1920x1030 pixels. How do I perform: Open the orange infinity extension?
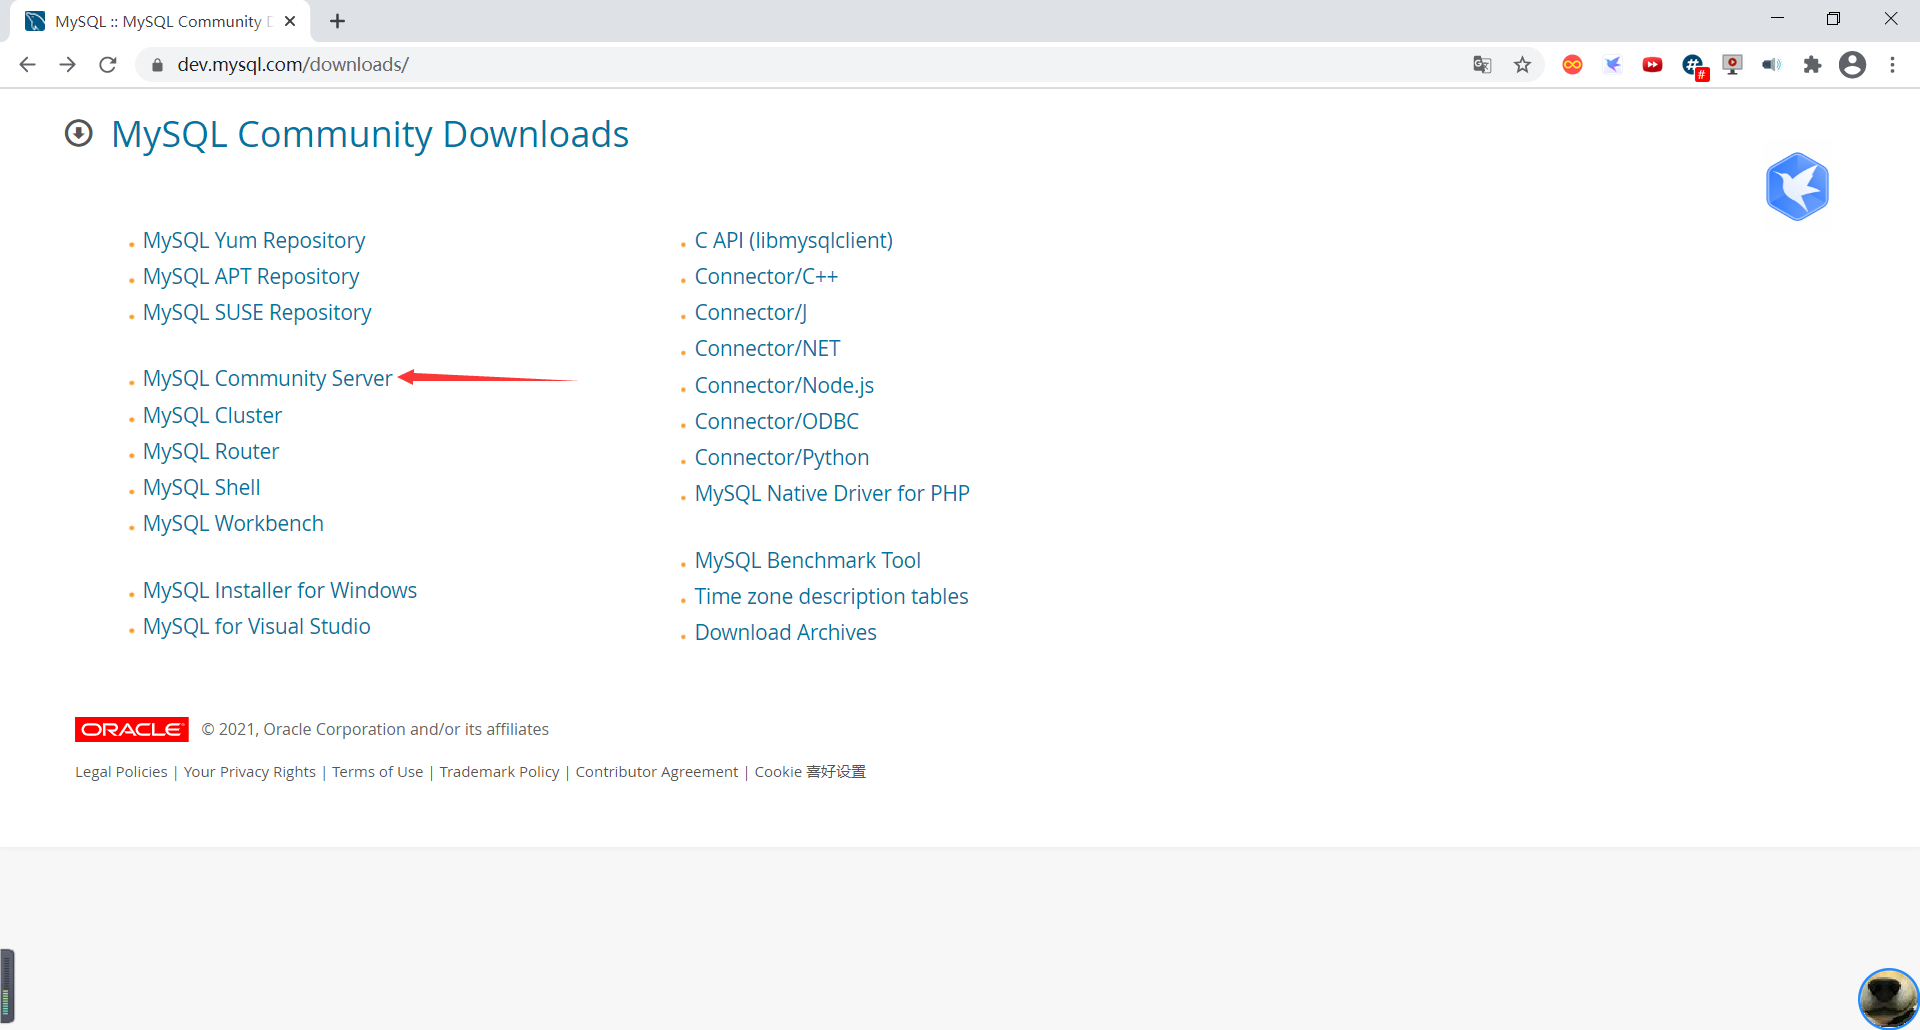coord(1572,65)
